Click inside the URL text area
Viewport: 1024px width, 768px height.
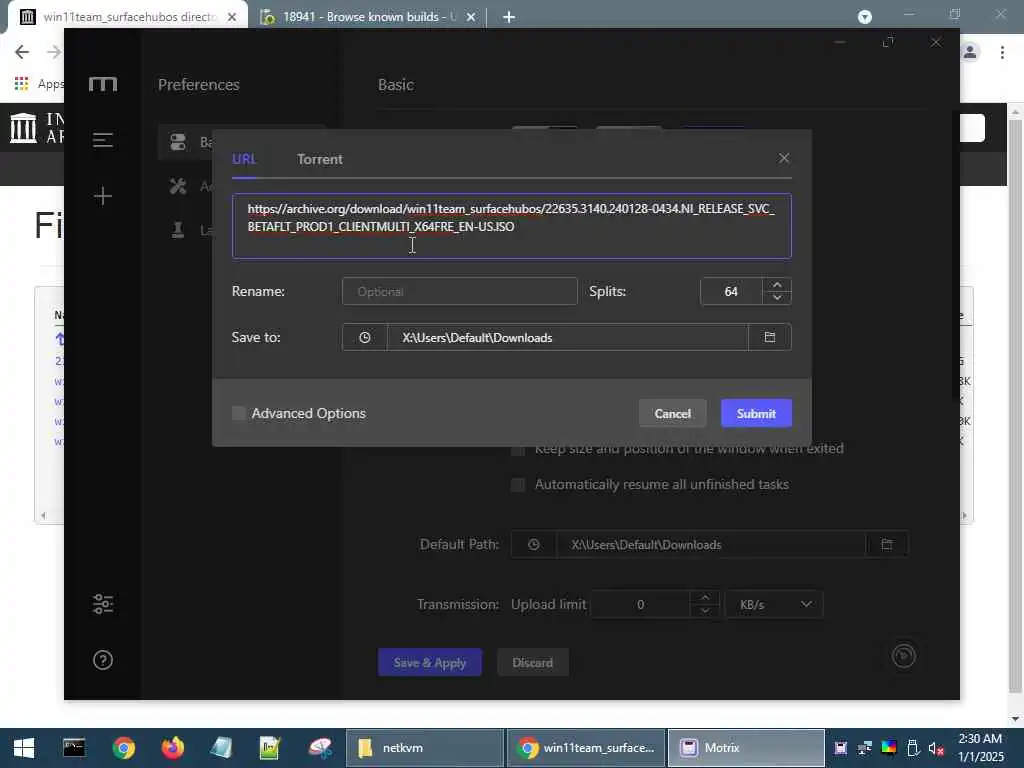[x=512, y=226]
